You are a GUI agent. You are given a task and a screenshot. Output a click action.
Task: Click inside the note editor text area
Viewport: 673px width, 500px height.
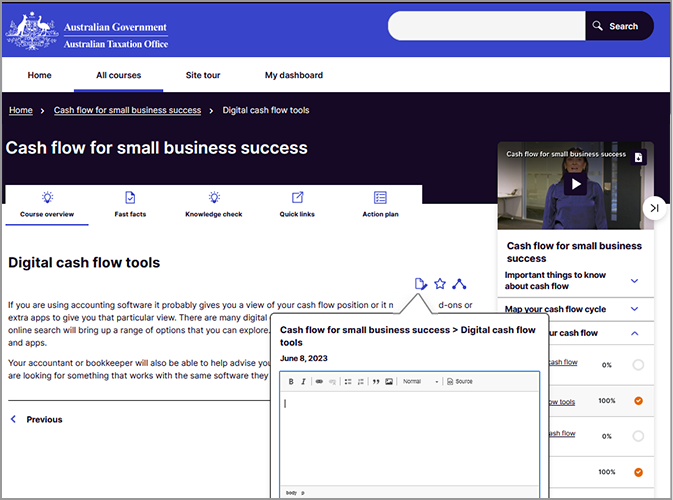click(409, 439)
